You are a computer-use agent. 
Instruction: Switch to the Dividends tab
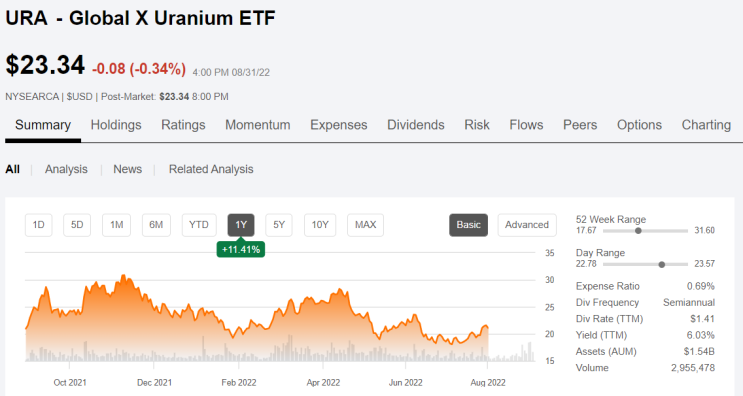[416, 125]
